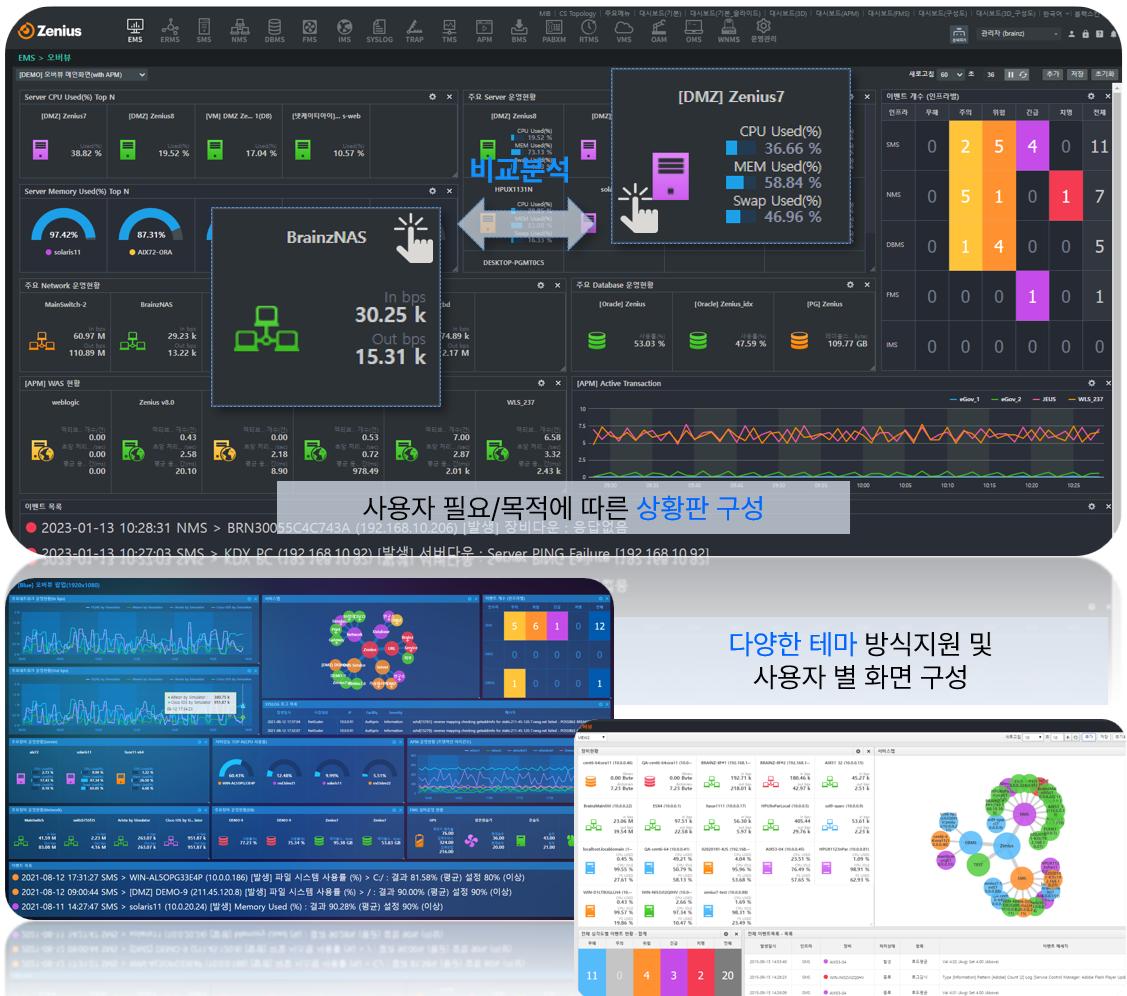Open the SMS server module icon
The image size is (1127, 996).
coord(204,31)
